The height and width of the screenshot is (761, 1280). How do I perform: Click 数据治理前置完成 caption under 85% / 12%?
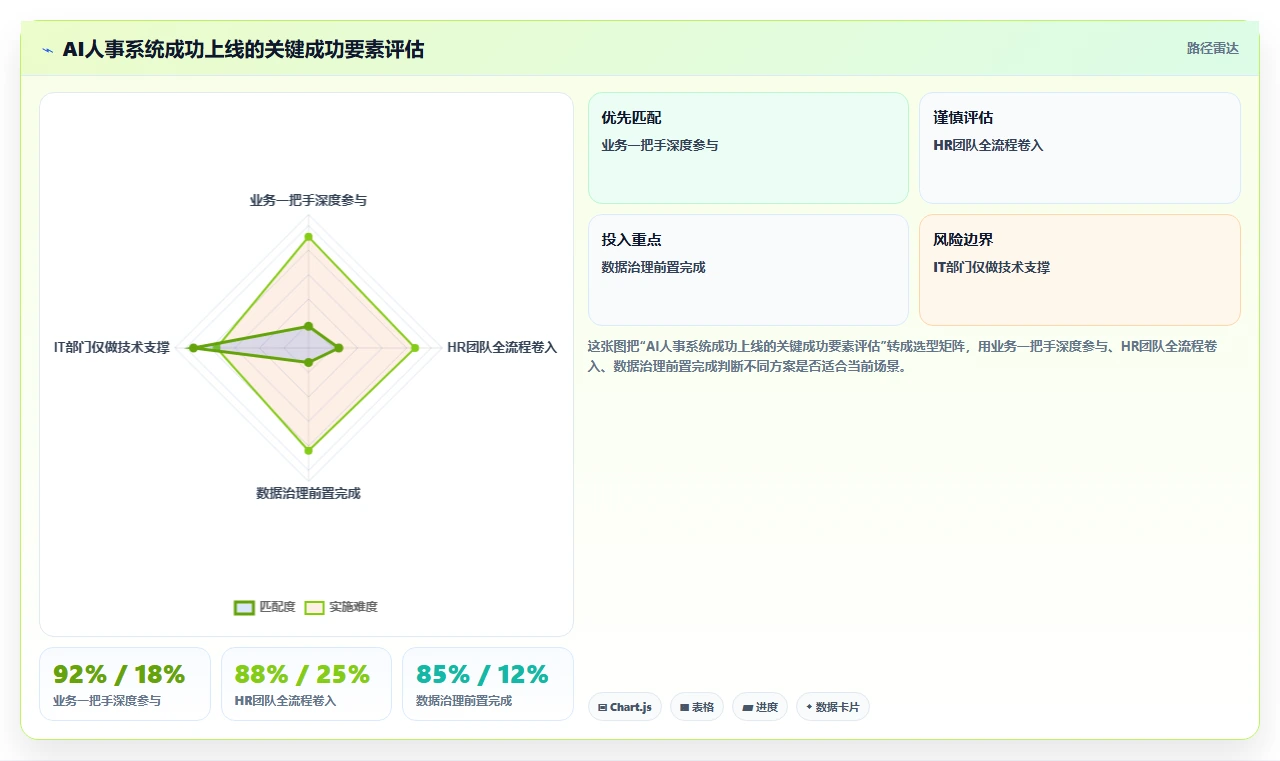pos(464,701)
